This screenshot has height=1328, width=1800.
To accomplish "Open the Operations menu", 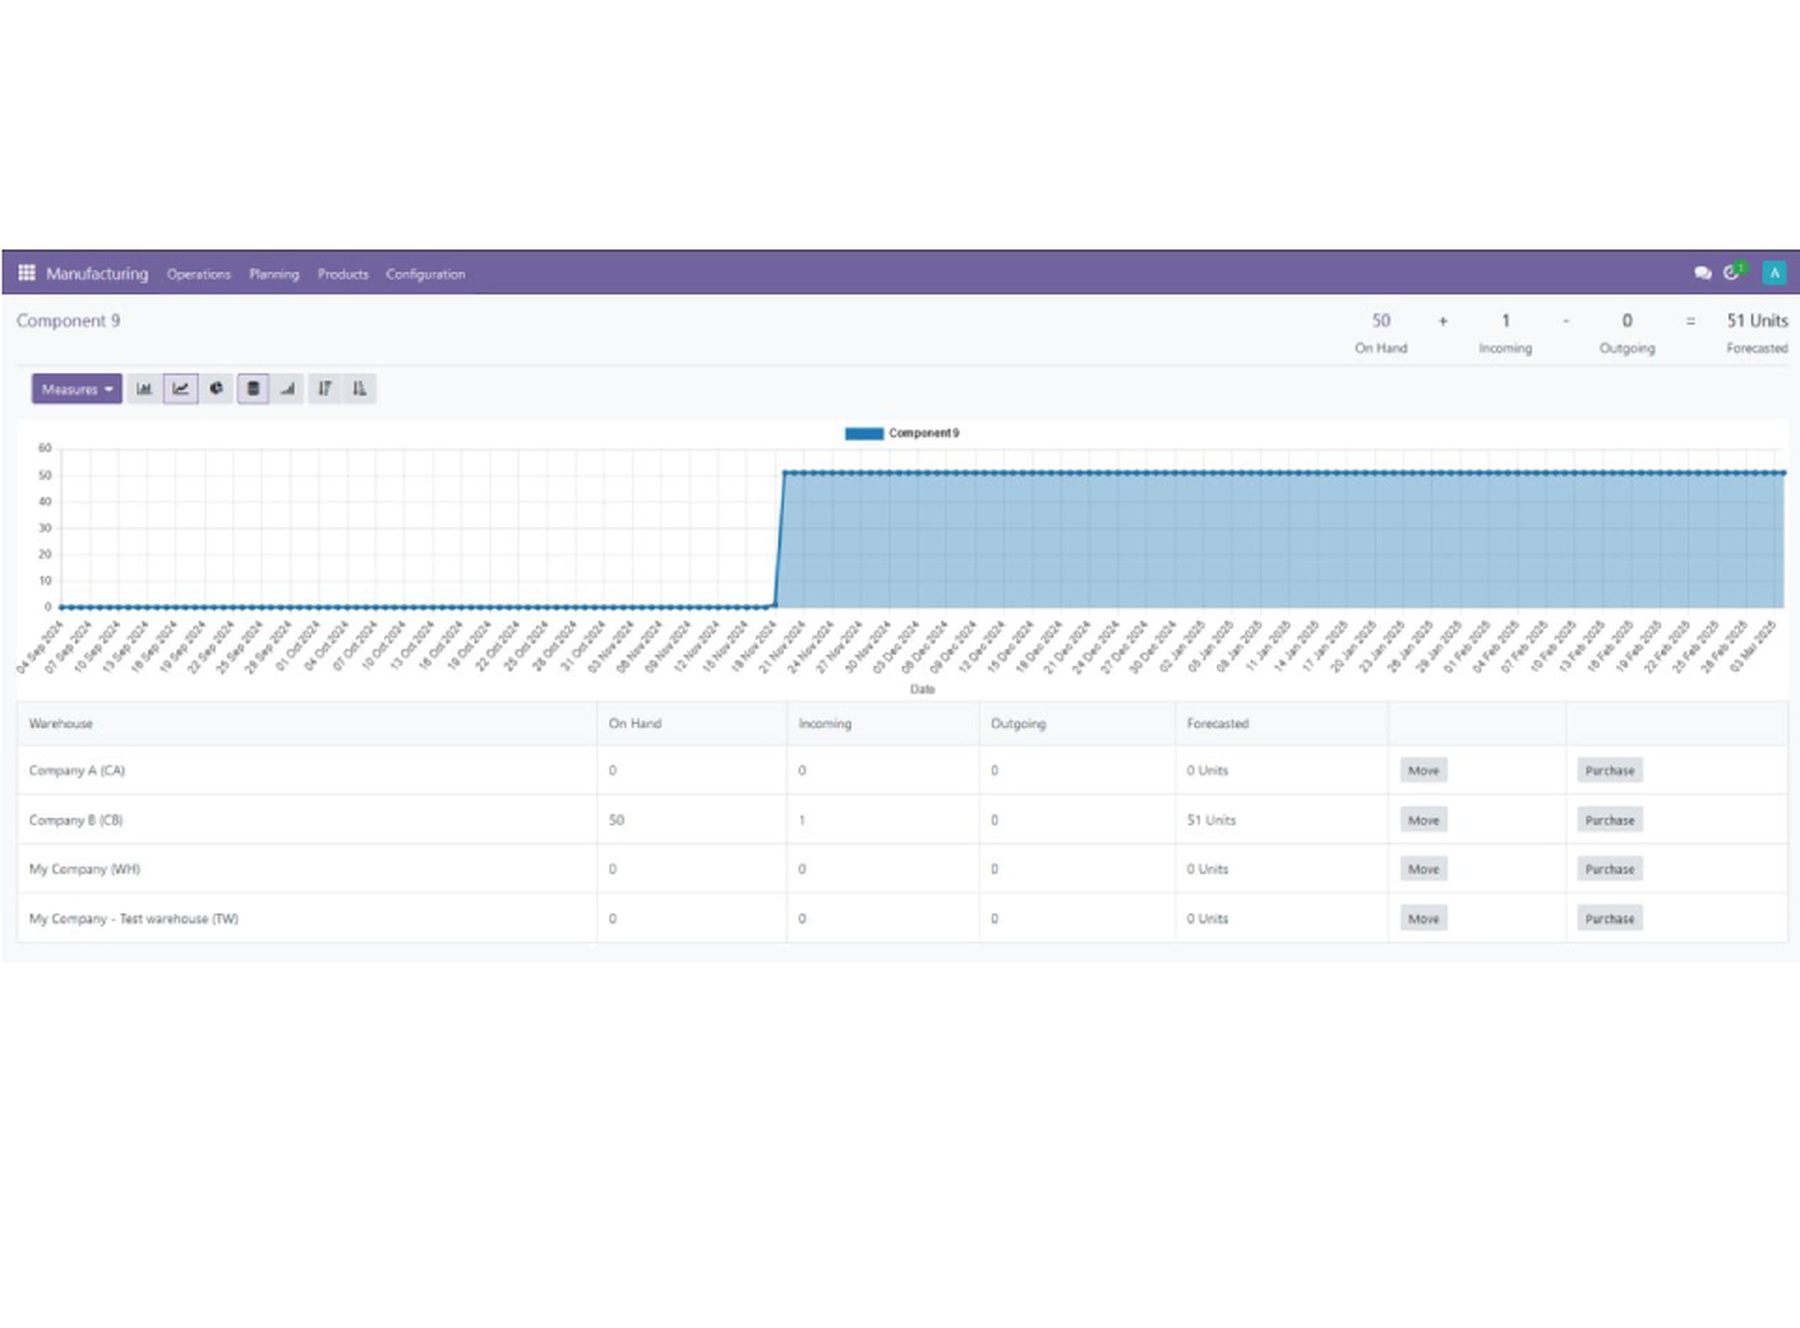I will click(198, 274).
